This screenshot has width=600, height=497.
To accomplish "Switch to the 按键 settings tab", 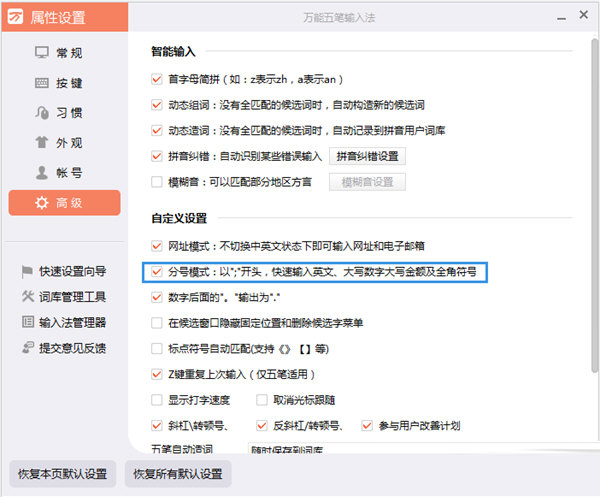I will click(64, 83).
